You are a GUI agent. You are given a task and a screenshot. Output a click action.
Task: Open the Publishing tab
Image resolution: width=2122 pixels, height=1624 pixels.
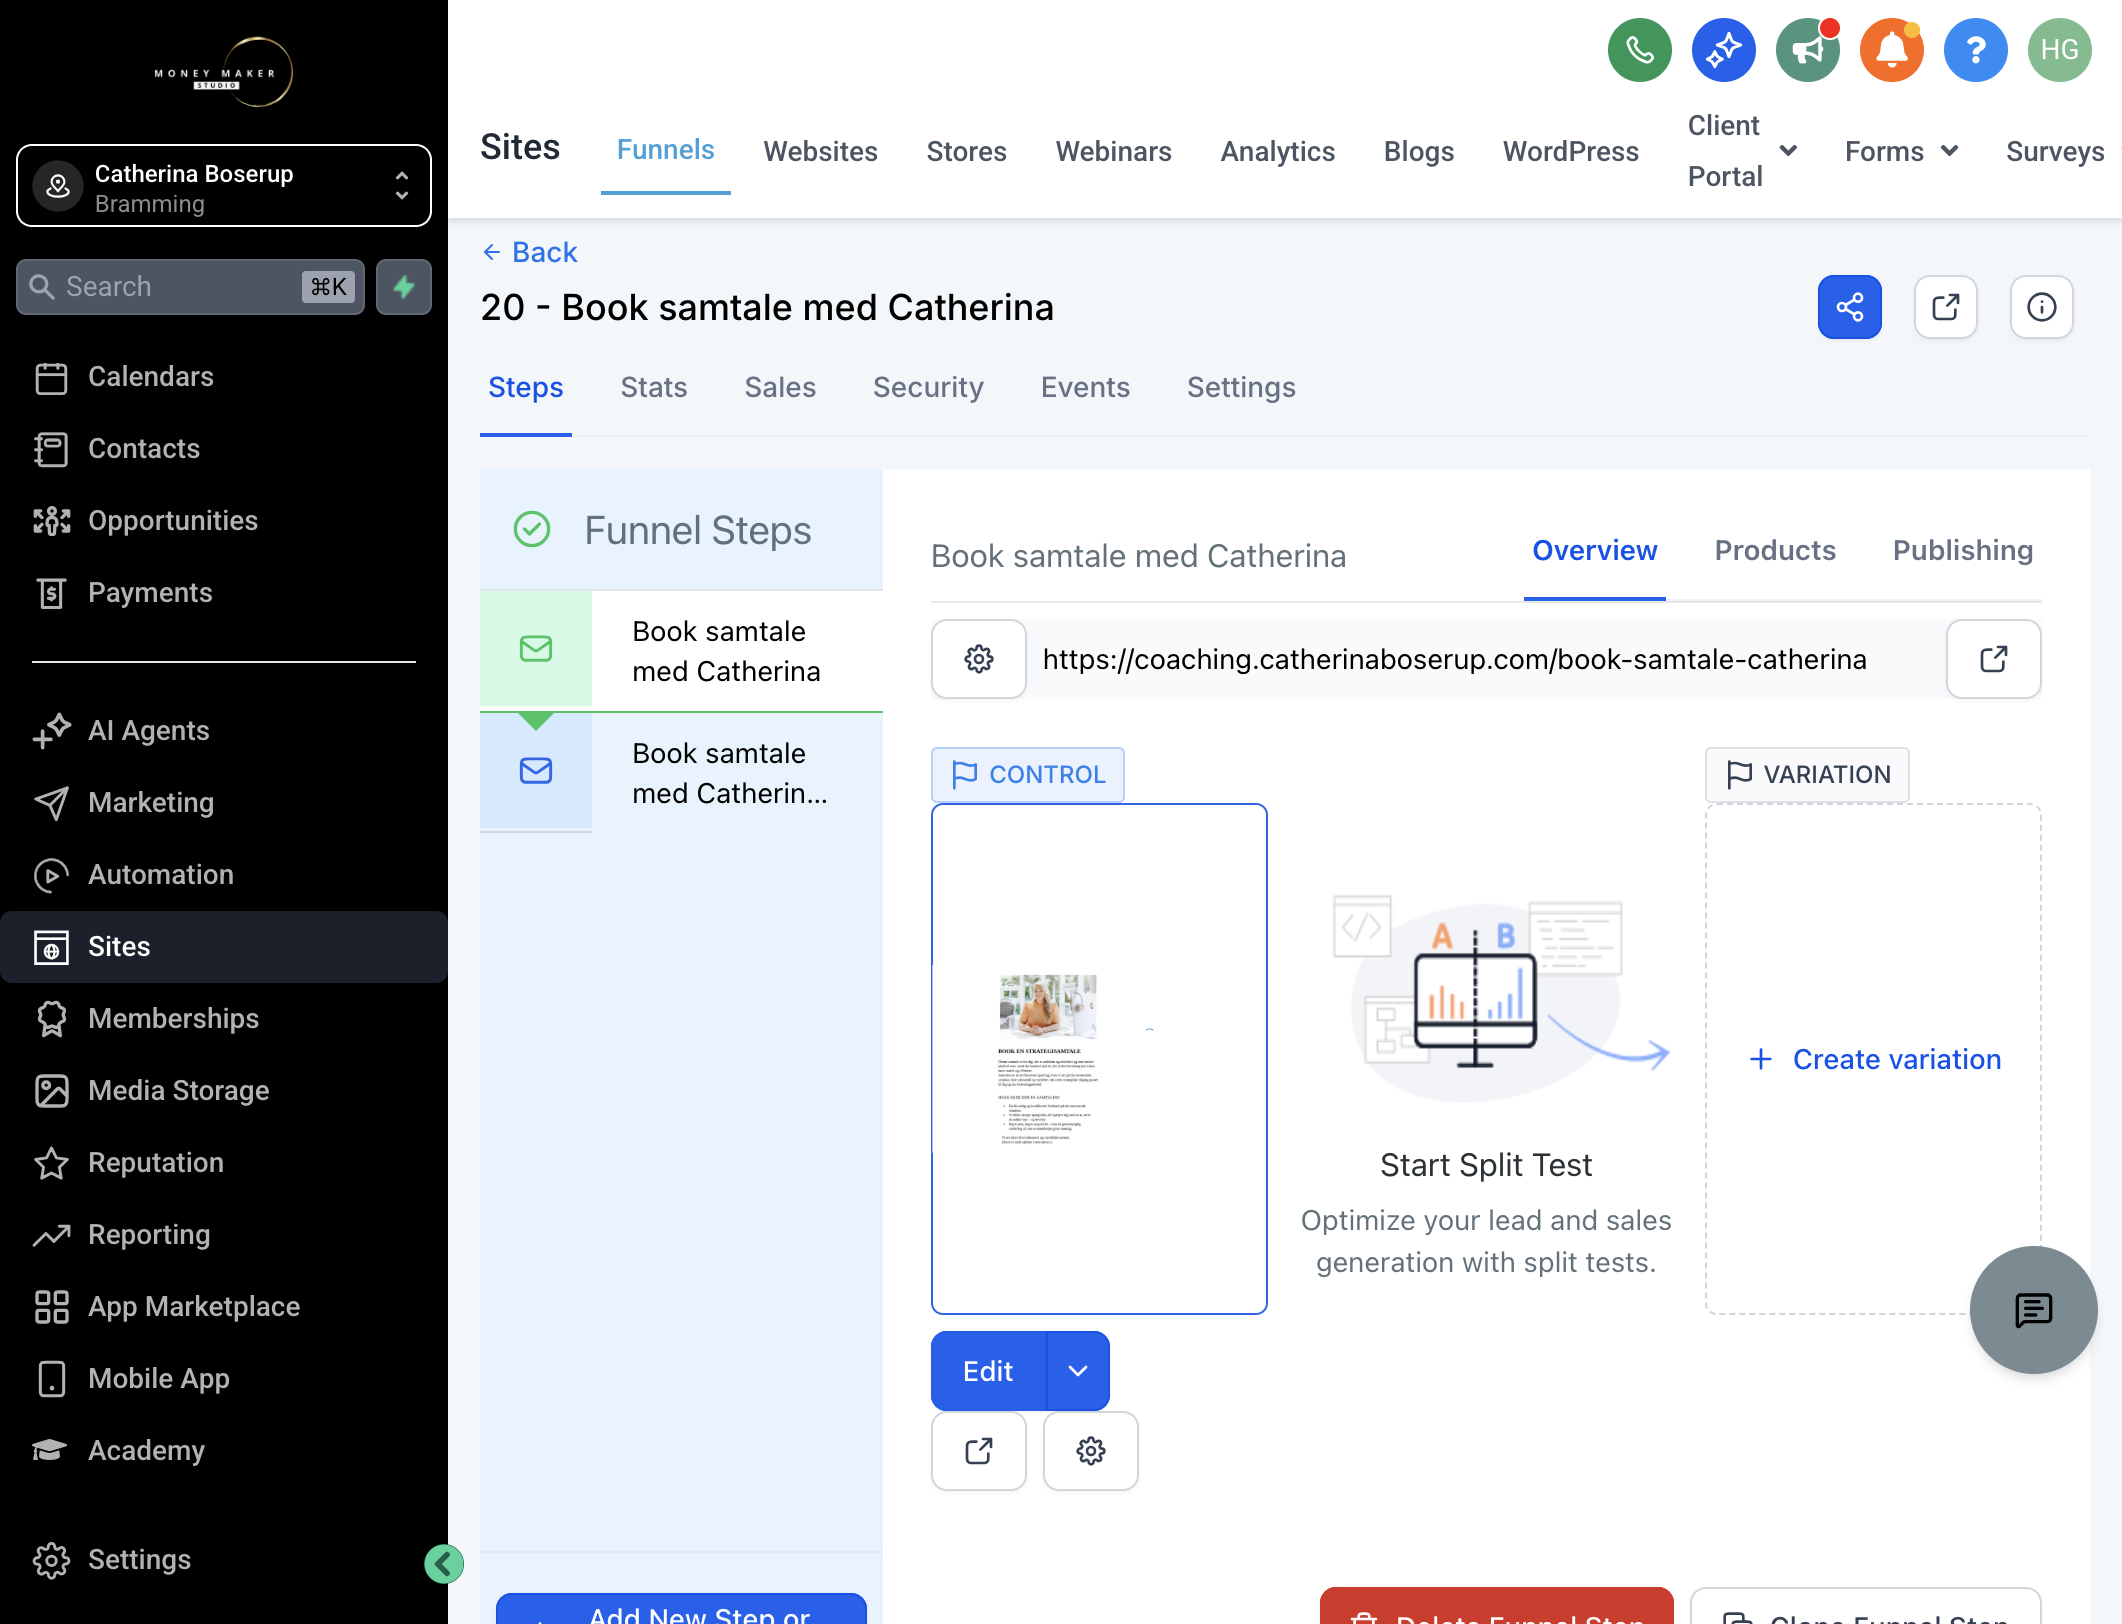point(1962,551)
